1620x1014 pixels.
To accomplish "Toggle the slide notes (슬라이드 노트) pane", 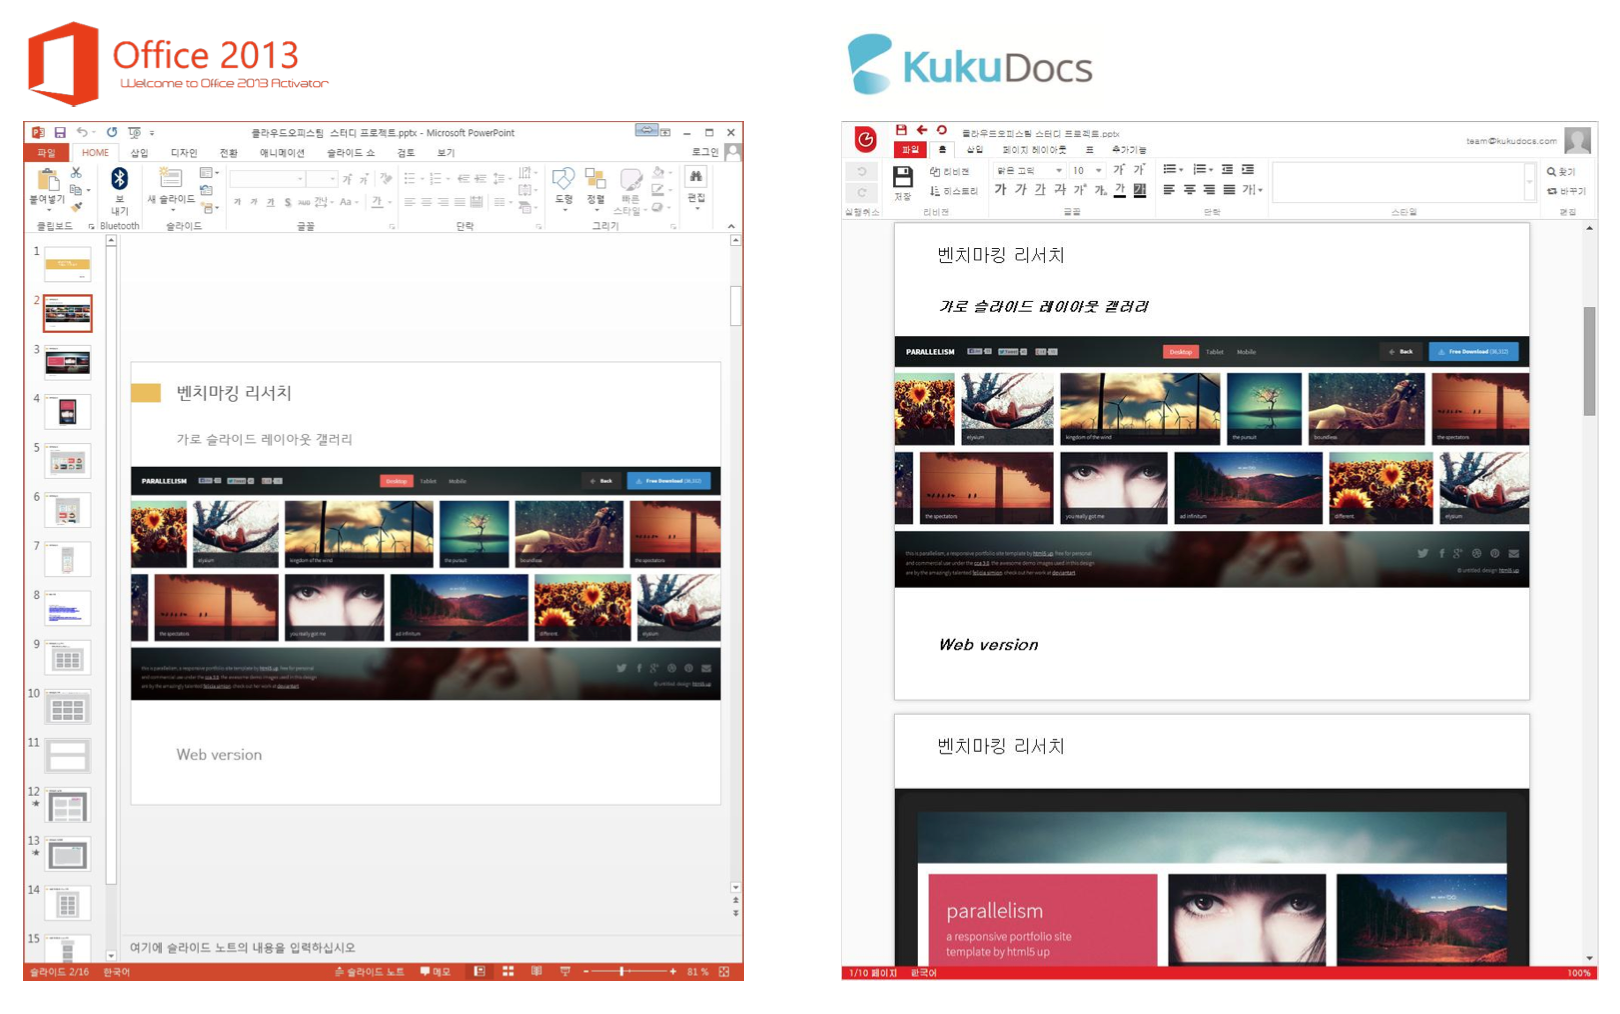I will [369, 971].
